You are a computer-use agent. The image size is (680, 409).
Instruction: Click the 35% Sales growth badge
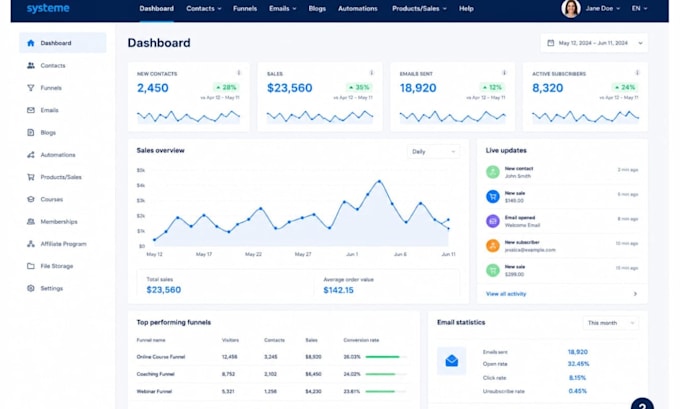pos(359,87)
